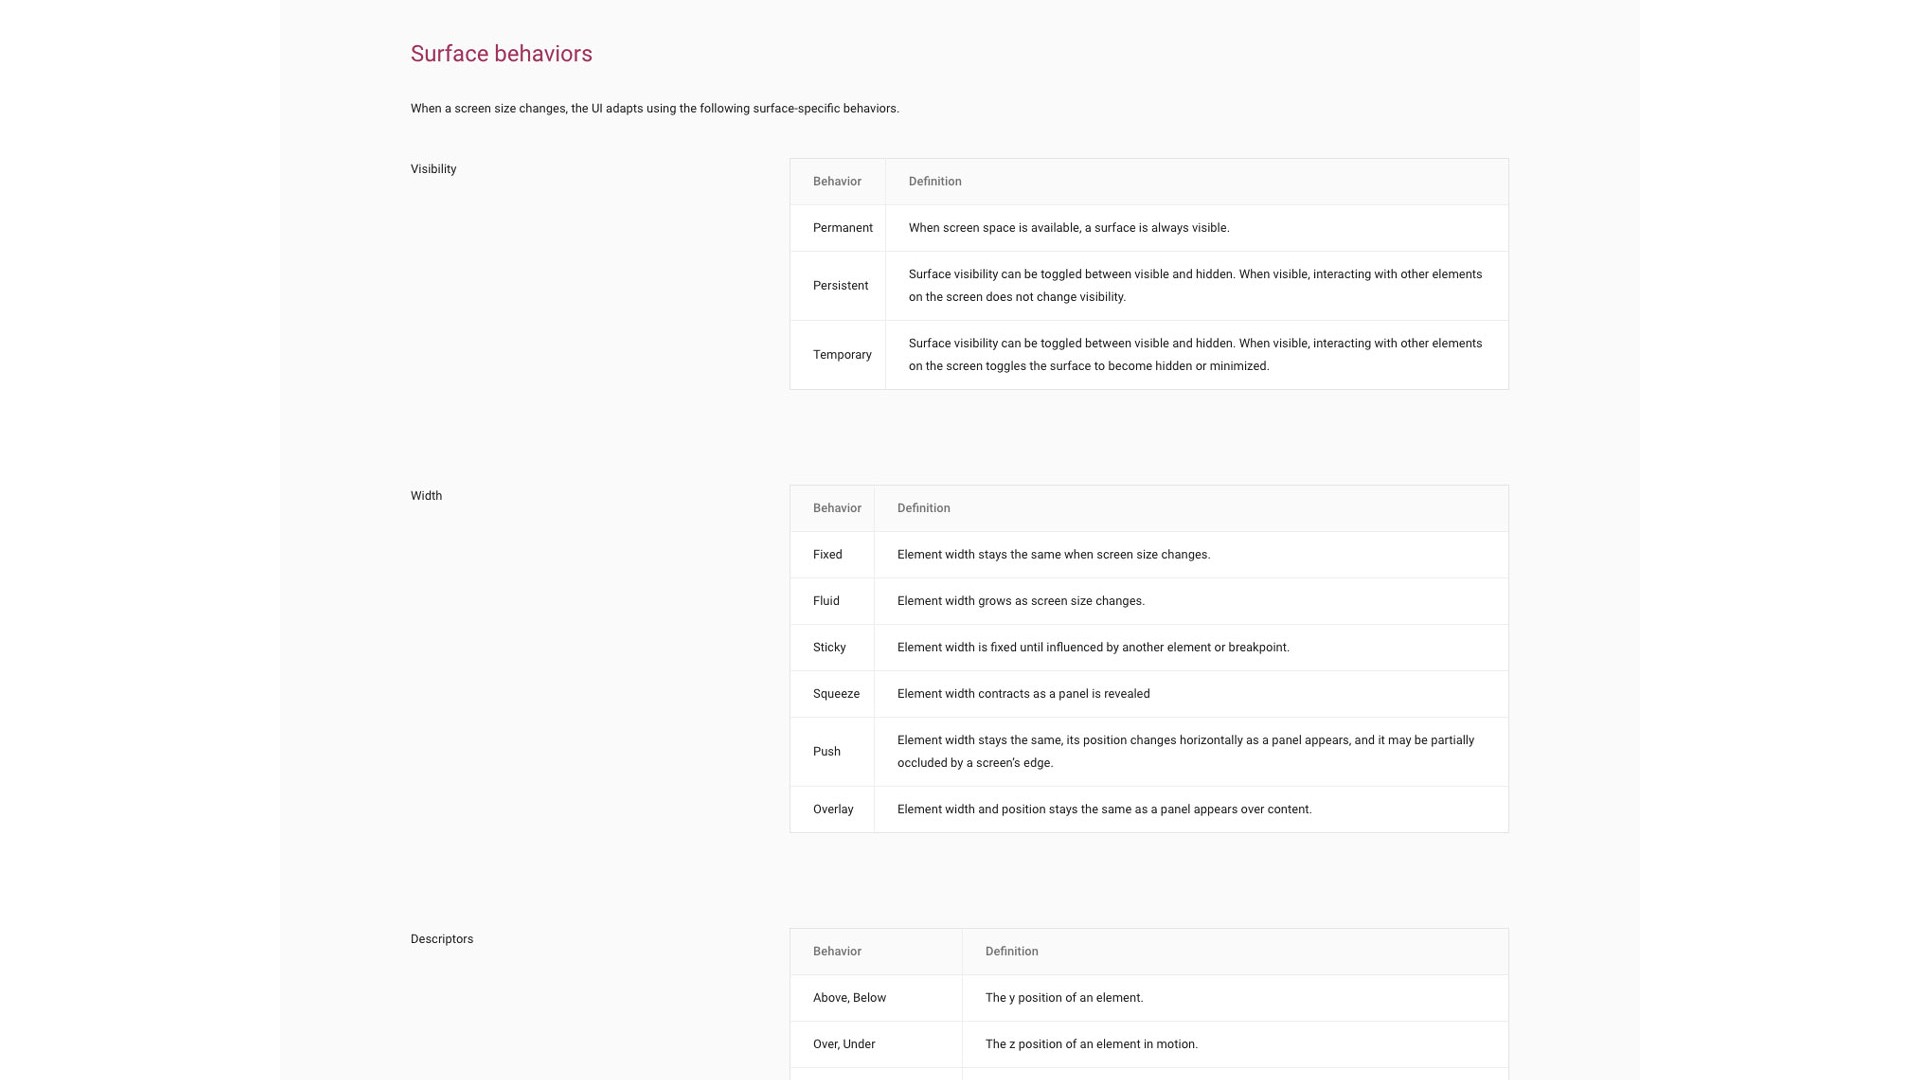Click the Fluid behavior cell

[826, 601]
